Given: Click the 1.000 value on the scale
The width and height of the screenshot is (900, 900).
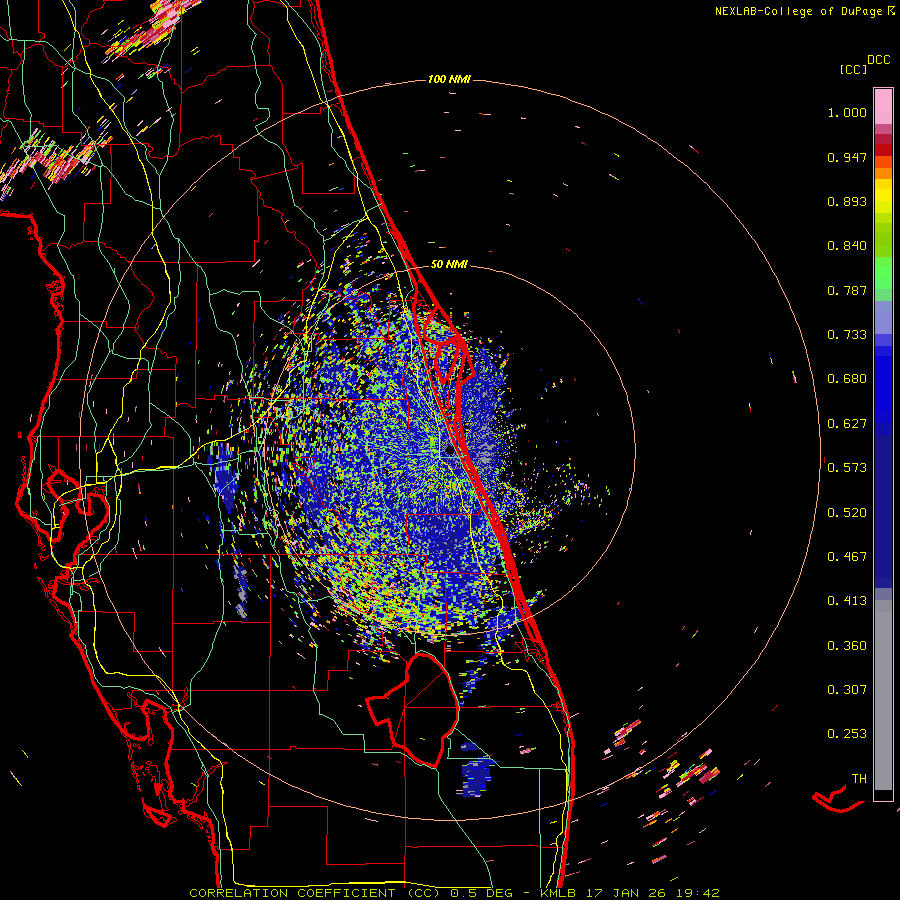Looking at the screenshot, I should (x=847, y=112).
